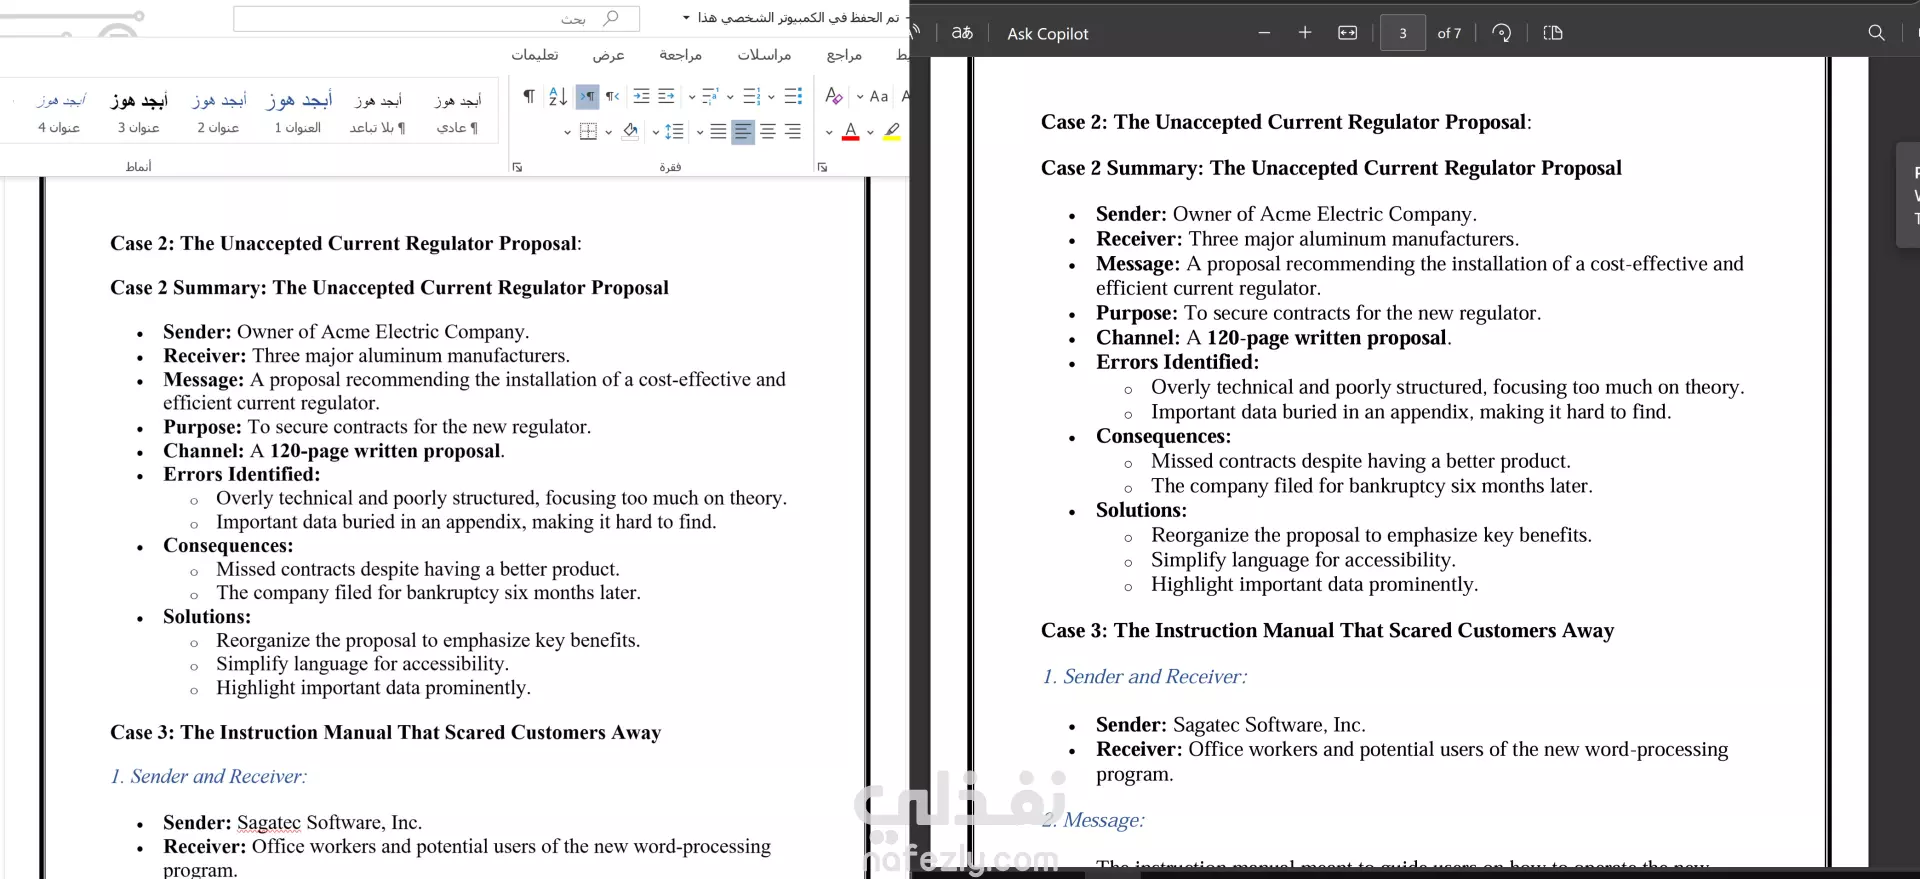The width and height of the screenshot is (1920, 879).
Task: Click the line spacing icon
Action: [675, 131]
